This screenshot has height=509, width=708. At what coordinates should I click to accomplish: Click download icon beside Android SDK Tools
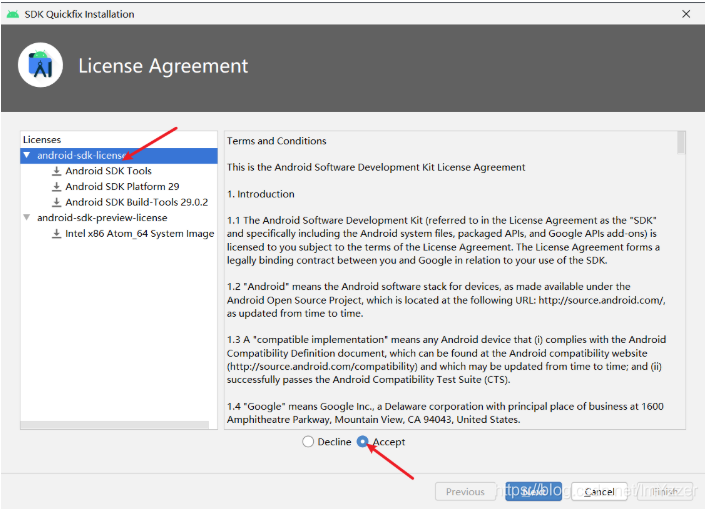[x=56, y=171]
